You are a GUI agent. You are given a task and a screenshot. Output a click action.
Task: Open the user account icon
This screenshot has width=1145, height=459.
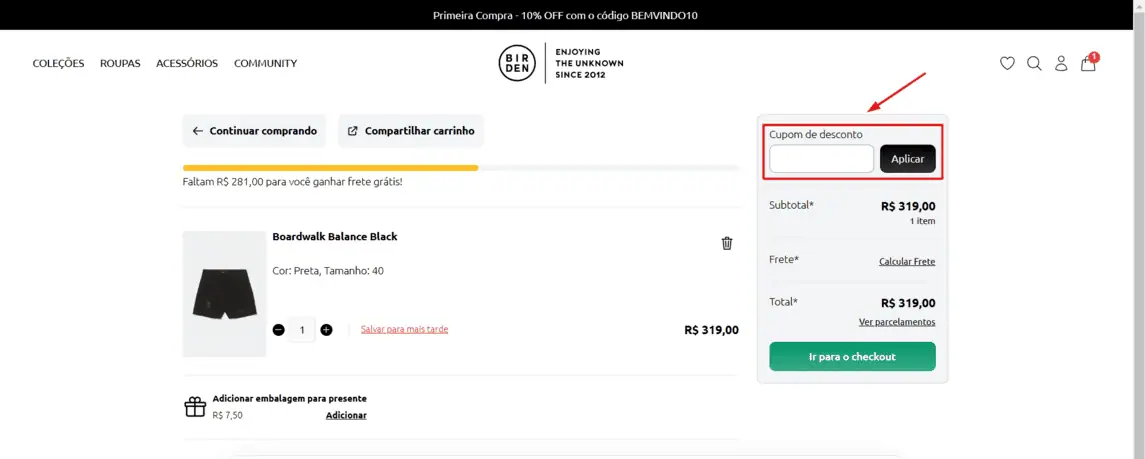click(x=1061, y=63)
